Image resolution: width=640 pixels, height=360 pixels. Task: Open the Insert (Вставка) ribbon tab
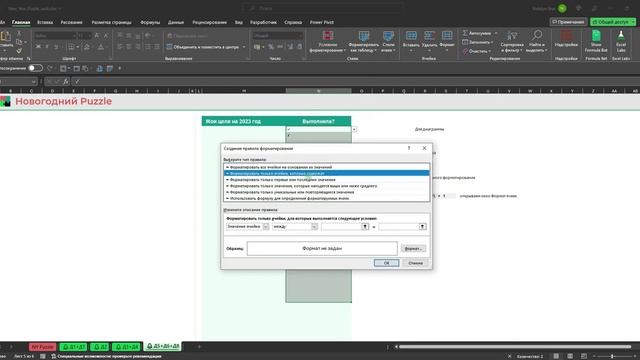click(x=45, y=22)
